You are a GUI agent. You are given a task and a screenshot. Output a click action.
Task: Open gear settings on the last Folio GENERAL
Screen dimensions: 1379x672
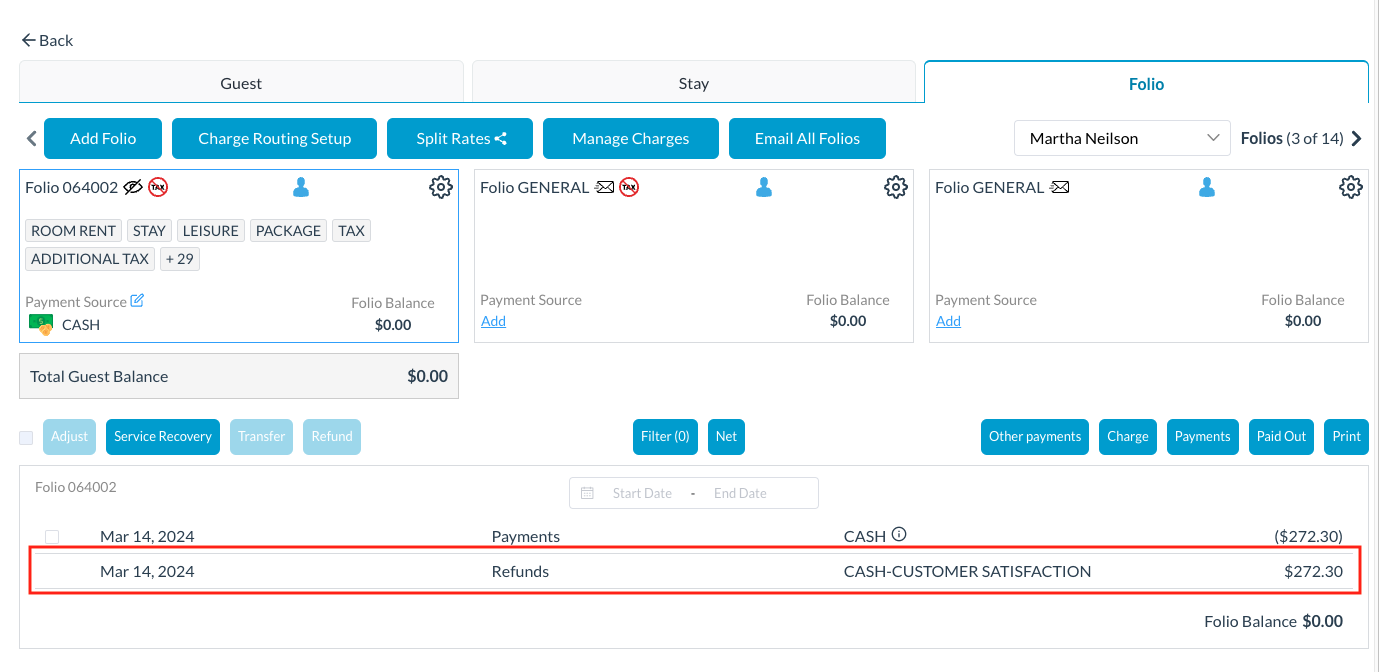[1350, 187]
